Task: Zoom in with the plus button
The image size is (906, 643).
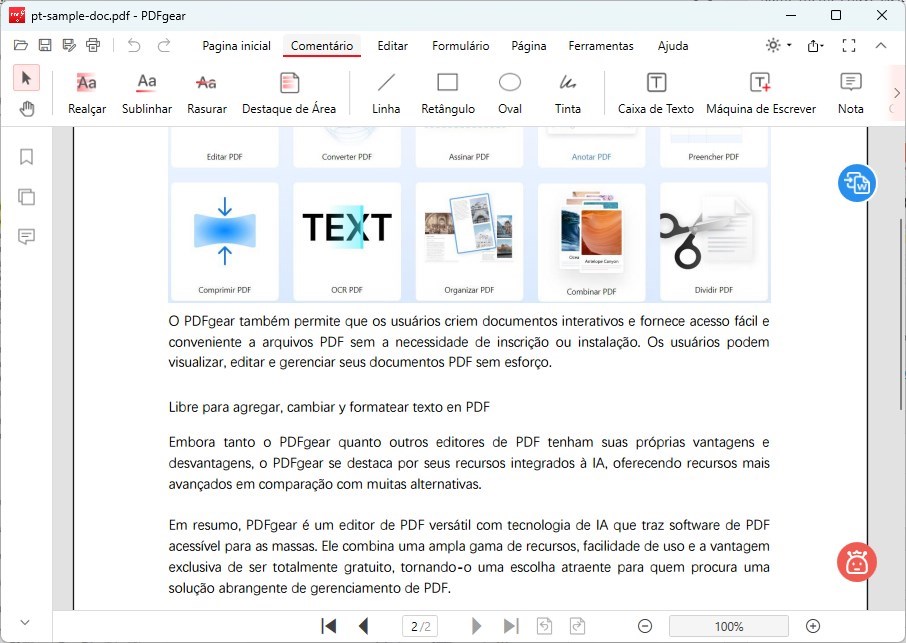Action: pyautogui.click(x=812, y=626)
